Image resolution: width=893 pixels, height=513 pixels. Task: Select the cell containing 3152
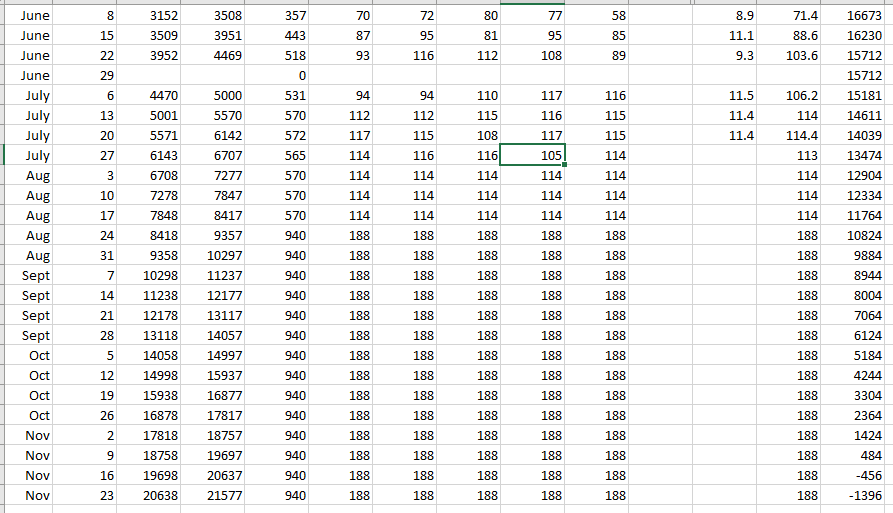tap(148, 16)
